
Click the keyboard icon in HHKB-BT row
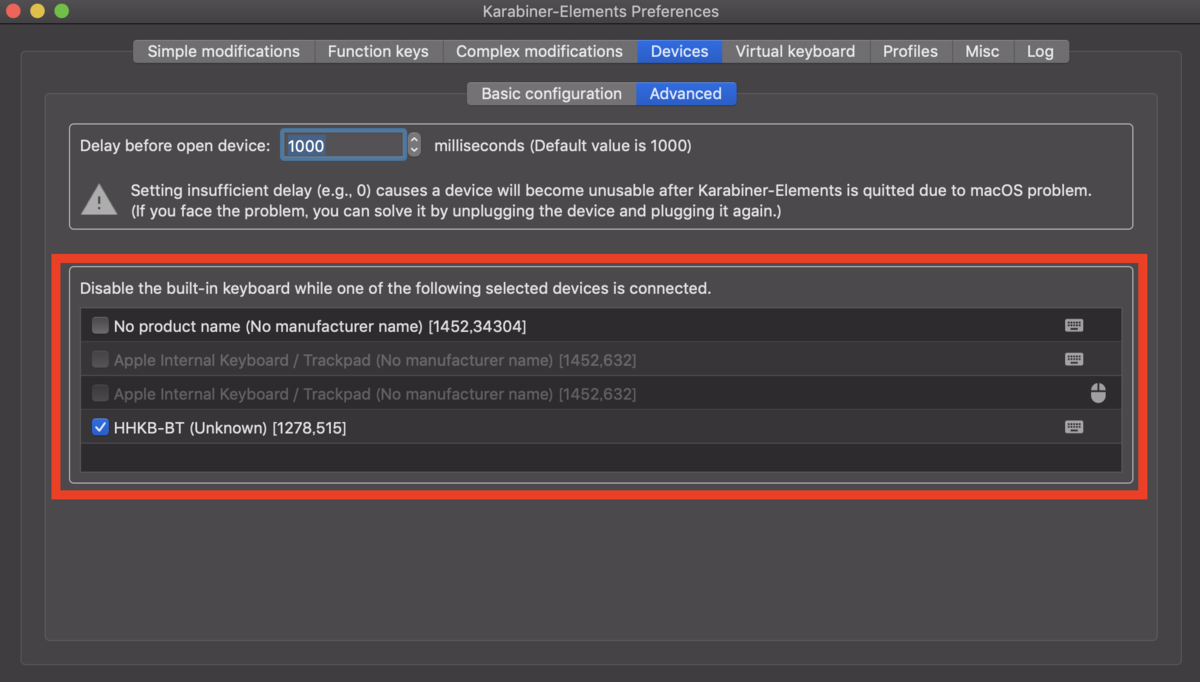[1074, 427]
